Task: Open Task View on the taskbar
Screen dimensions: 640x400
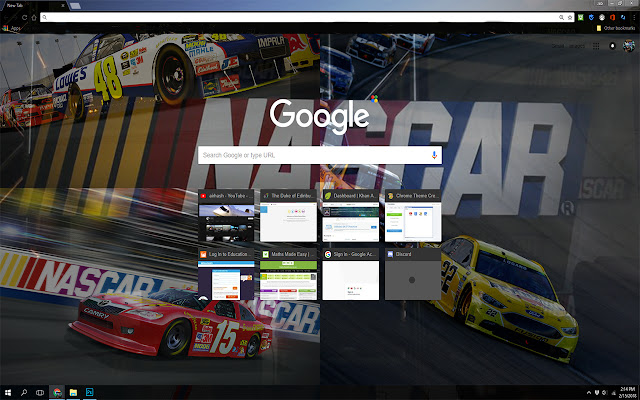Action: 40,392
